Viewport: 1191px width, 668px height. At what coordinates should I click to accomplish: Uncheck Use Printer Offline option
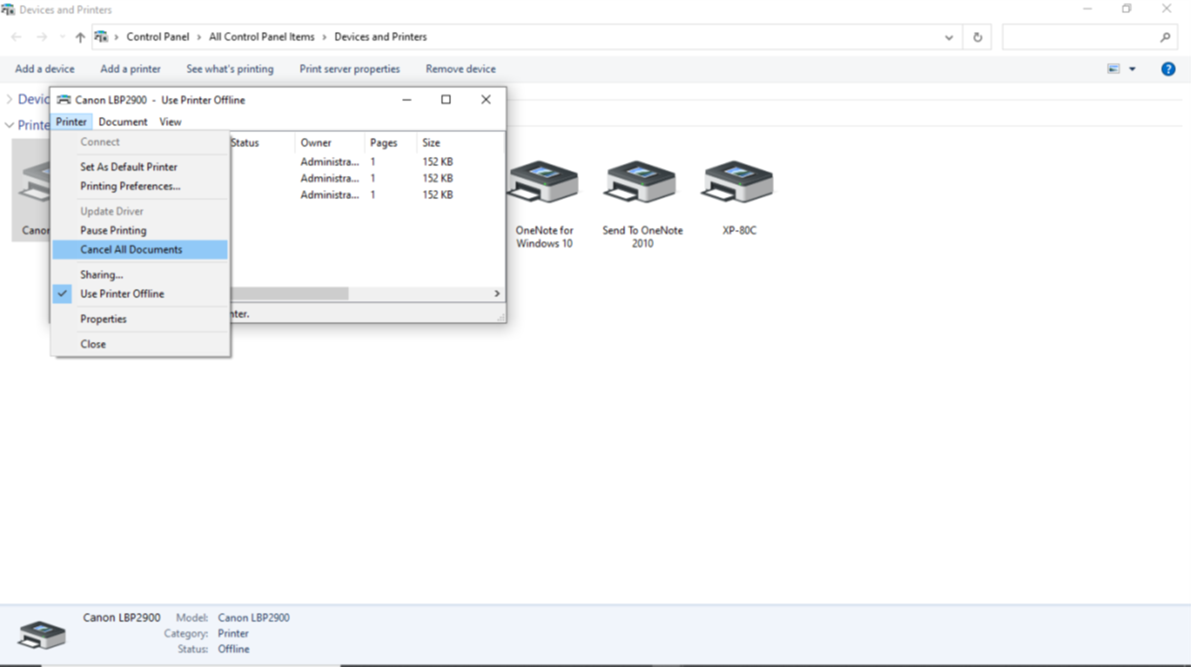(122, 294)
